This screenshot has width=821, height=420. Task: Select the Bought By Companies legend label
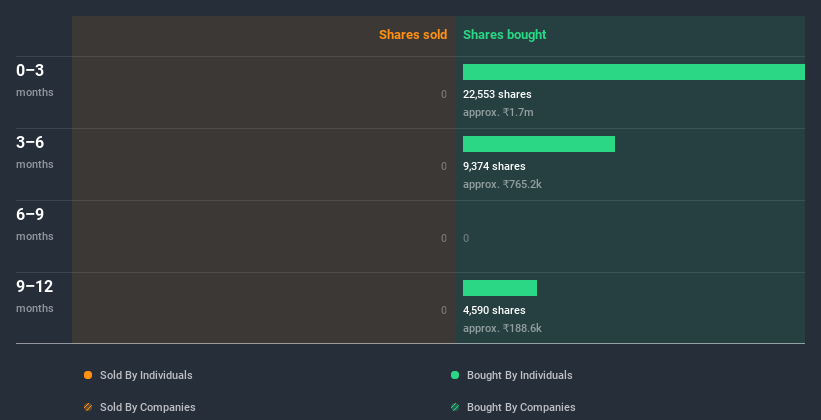click(521, 407)
